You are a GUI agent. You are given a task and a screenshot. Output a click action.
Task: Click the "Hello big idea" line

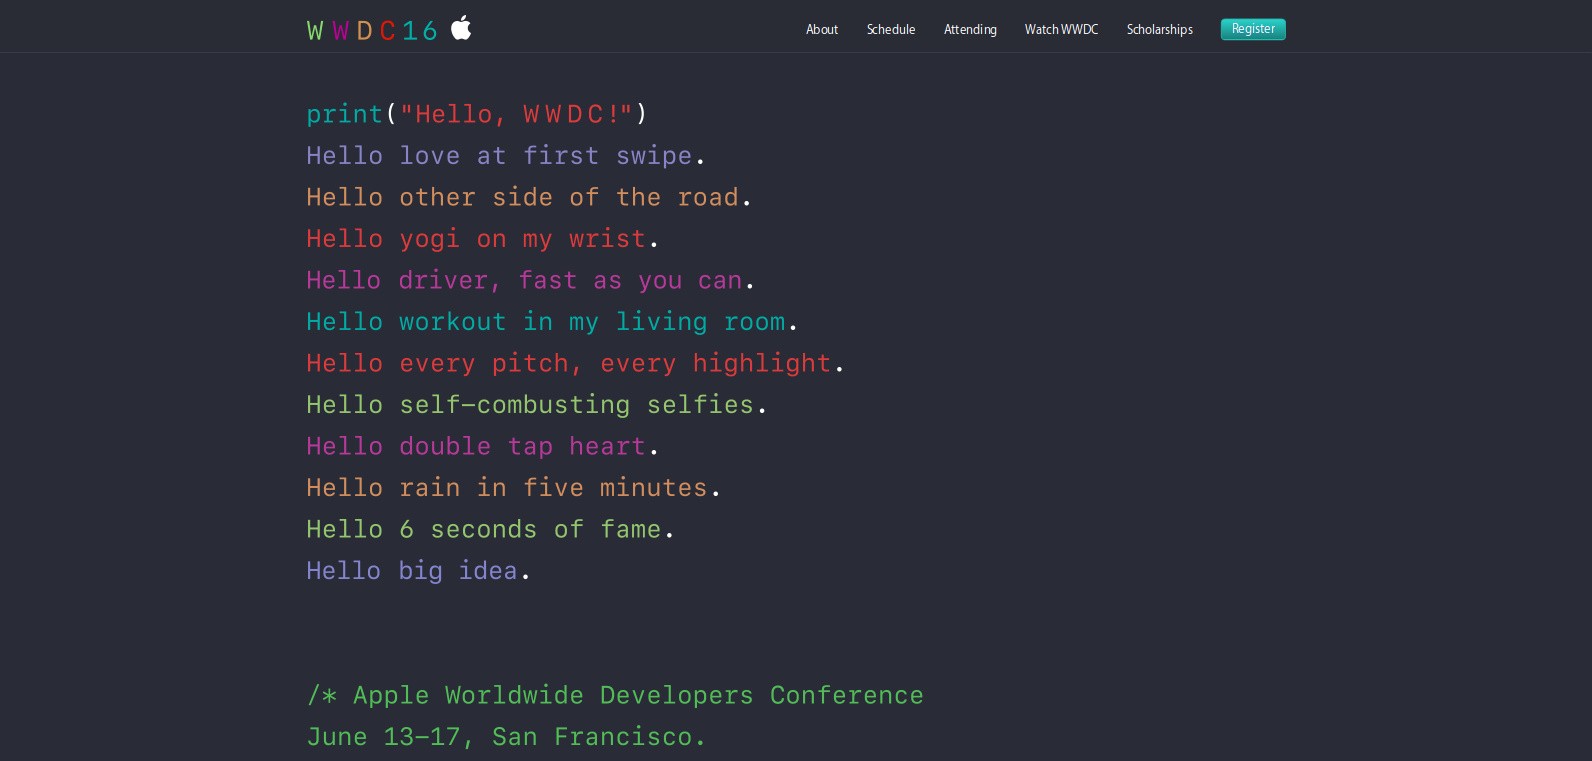pos(418,571)
